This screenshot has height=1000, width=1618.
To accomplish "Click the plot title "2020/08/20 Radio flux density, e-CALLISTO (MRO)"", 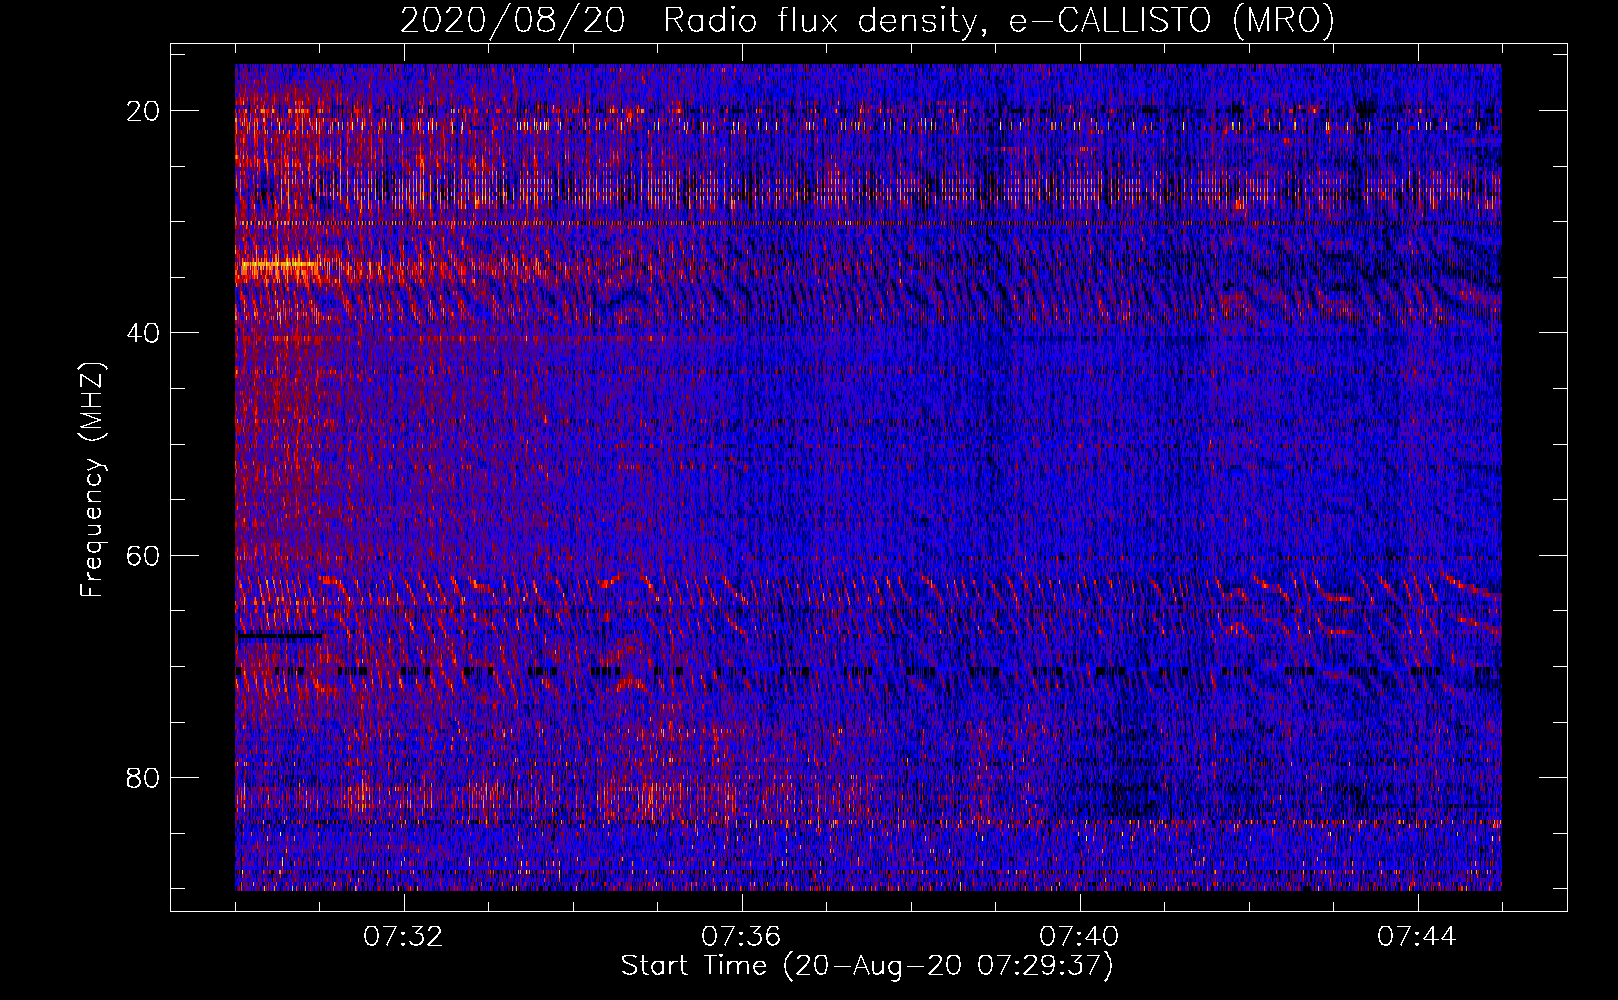I will point(867,20).
